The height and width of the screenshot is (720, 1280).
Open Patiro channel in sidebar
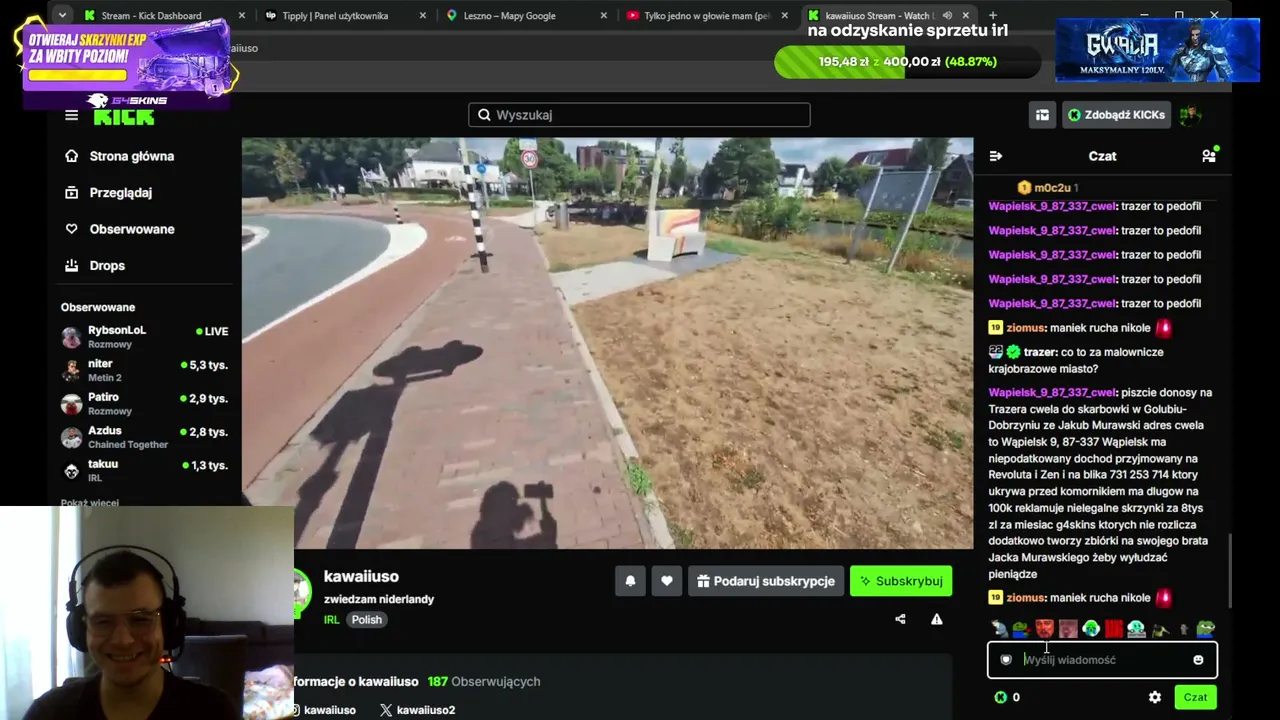click(x=145, y=404)
